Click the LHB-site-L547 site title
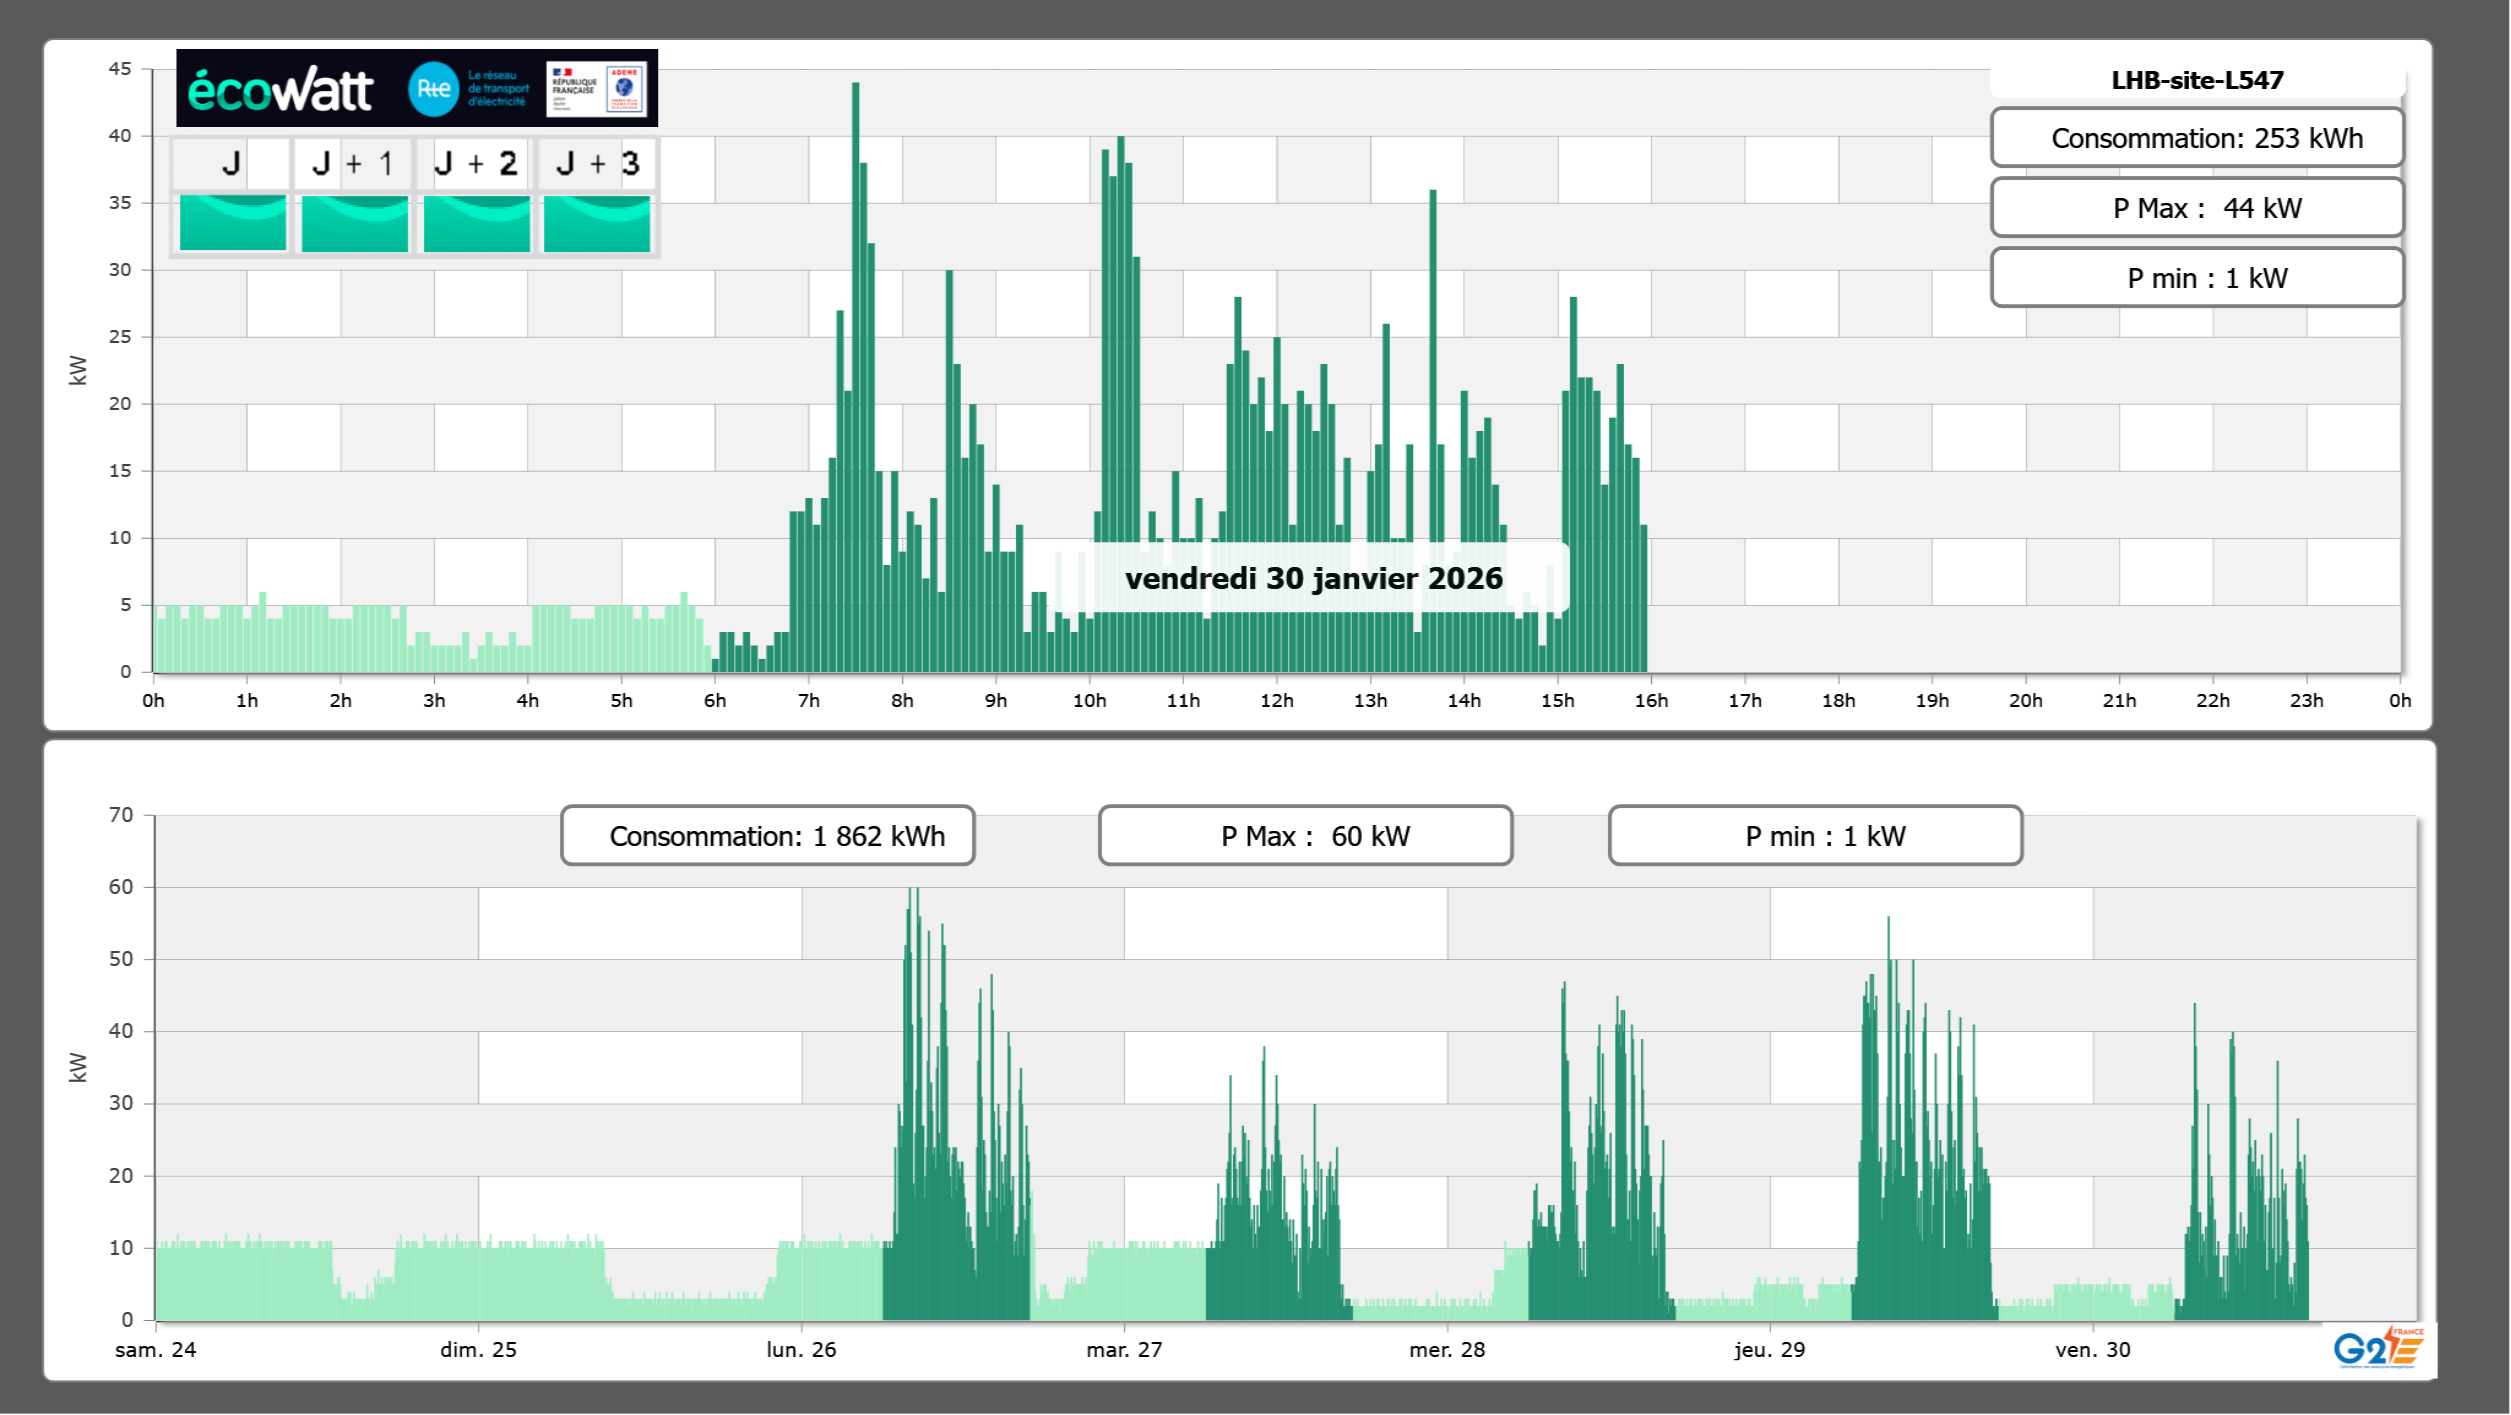The height and width of the screenshot is (1415, 2511). pos(2196,80)
